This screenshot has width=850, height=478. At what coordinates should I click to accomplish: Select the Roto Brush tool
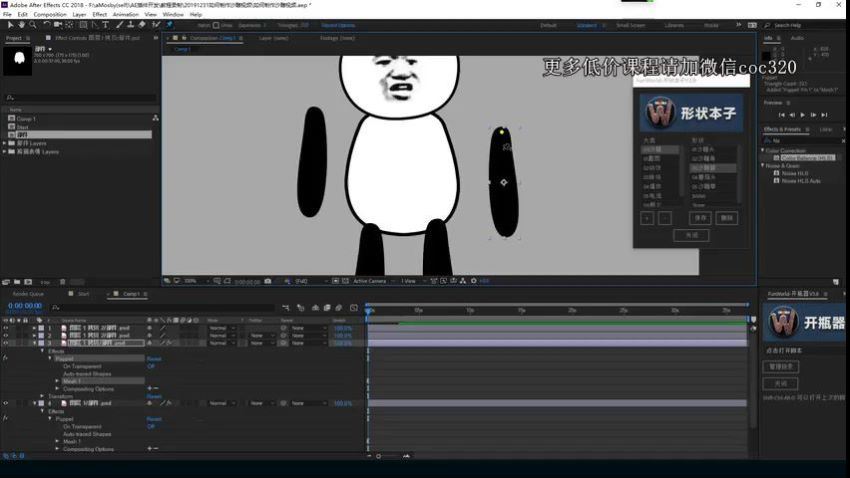[156, 25]
